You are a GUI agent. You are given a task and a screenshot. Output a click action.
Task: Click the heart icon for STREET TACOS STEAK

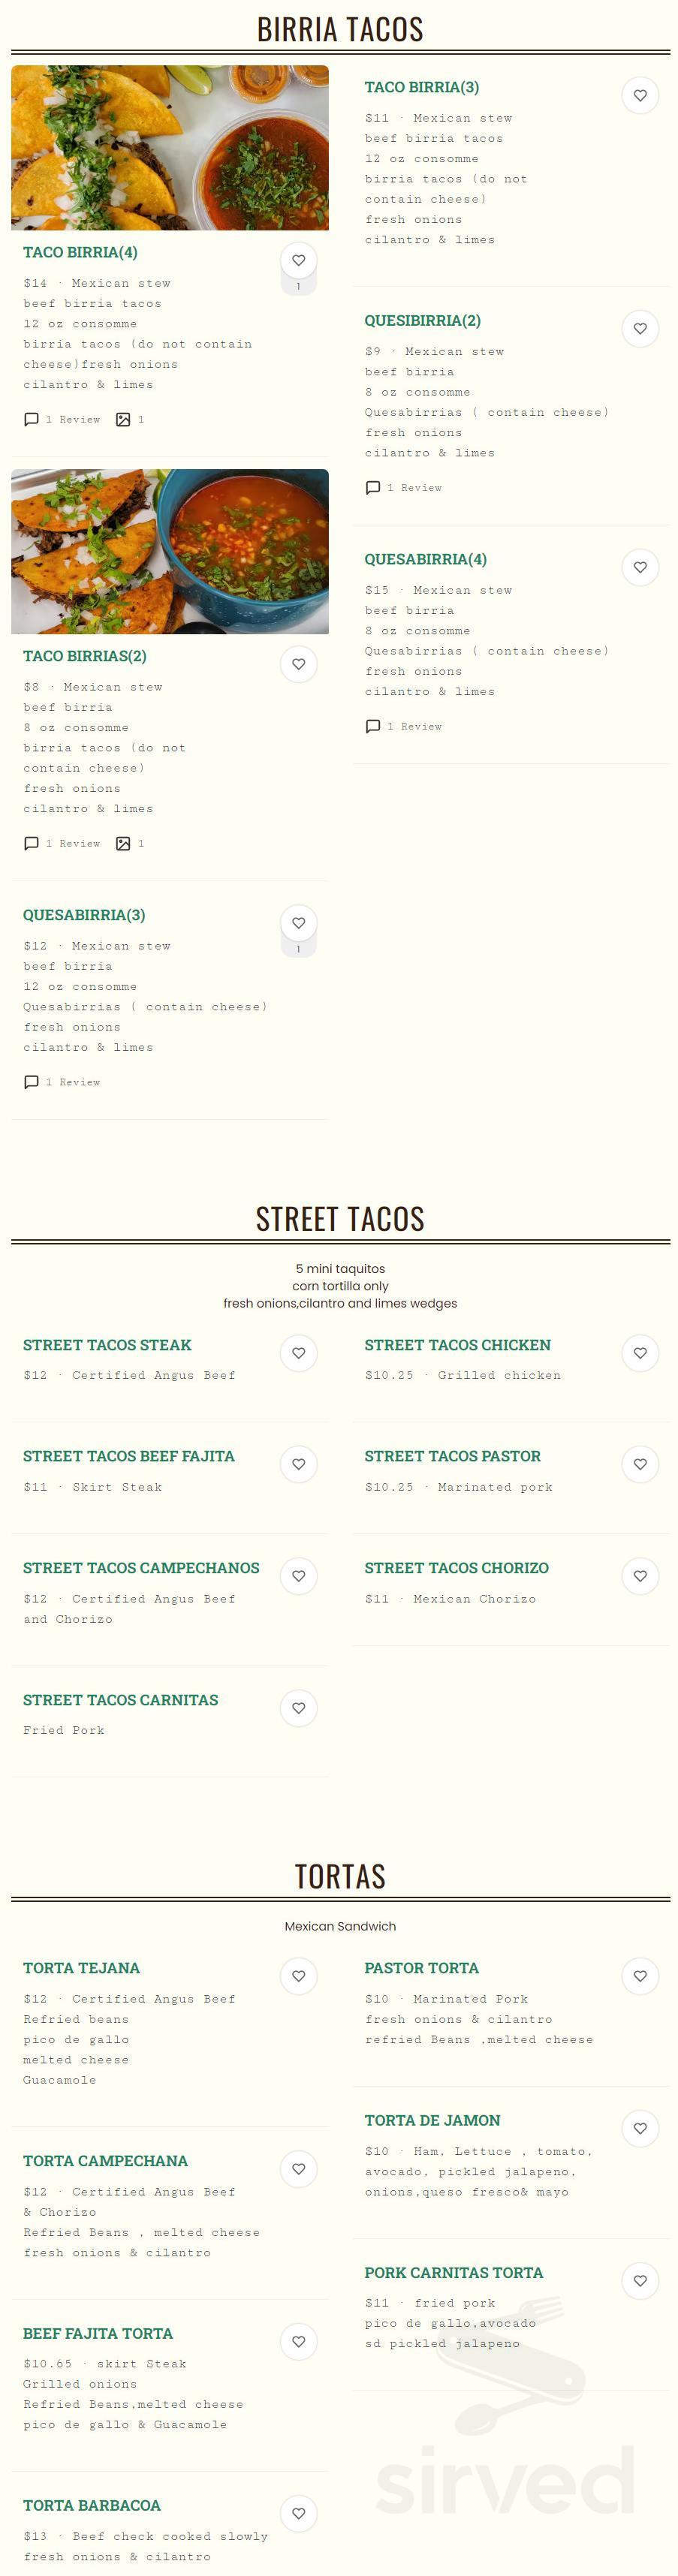298,1352
